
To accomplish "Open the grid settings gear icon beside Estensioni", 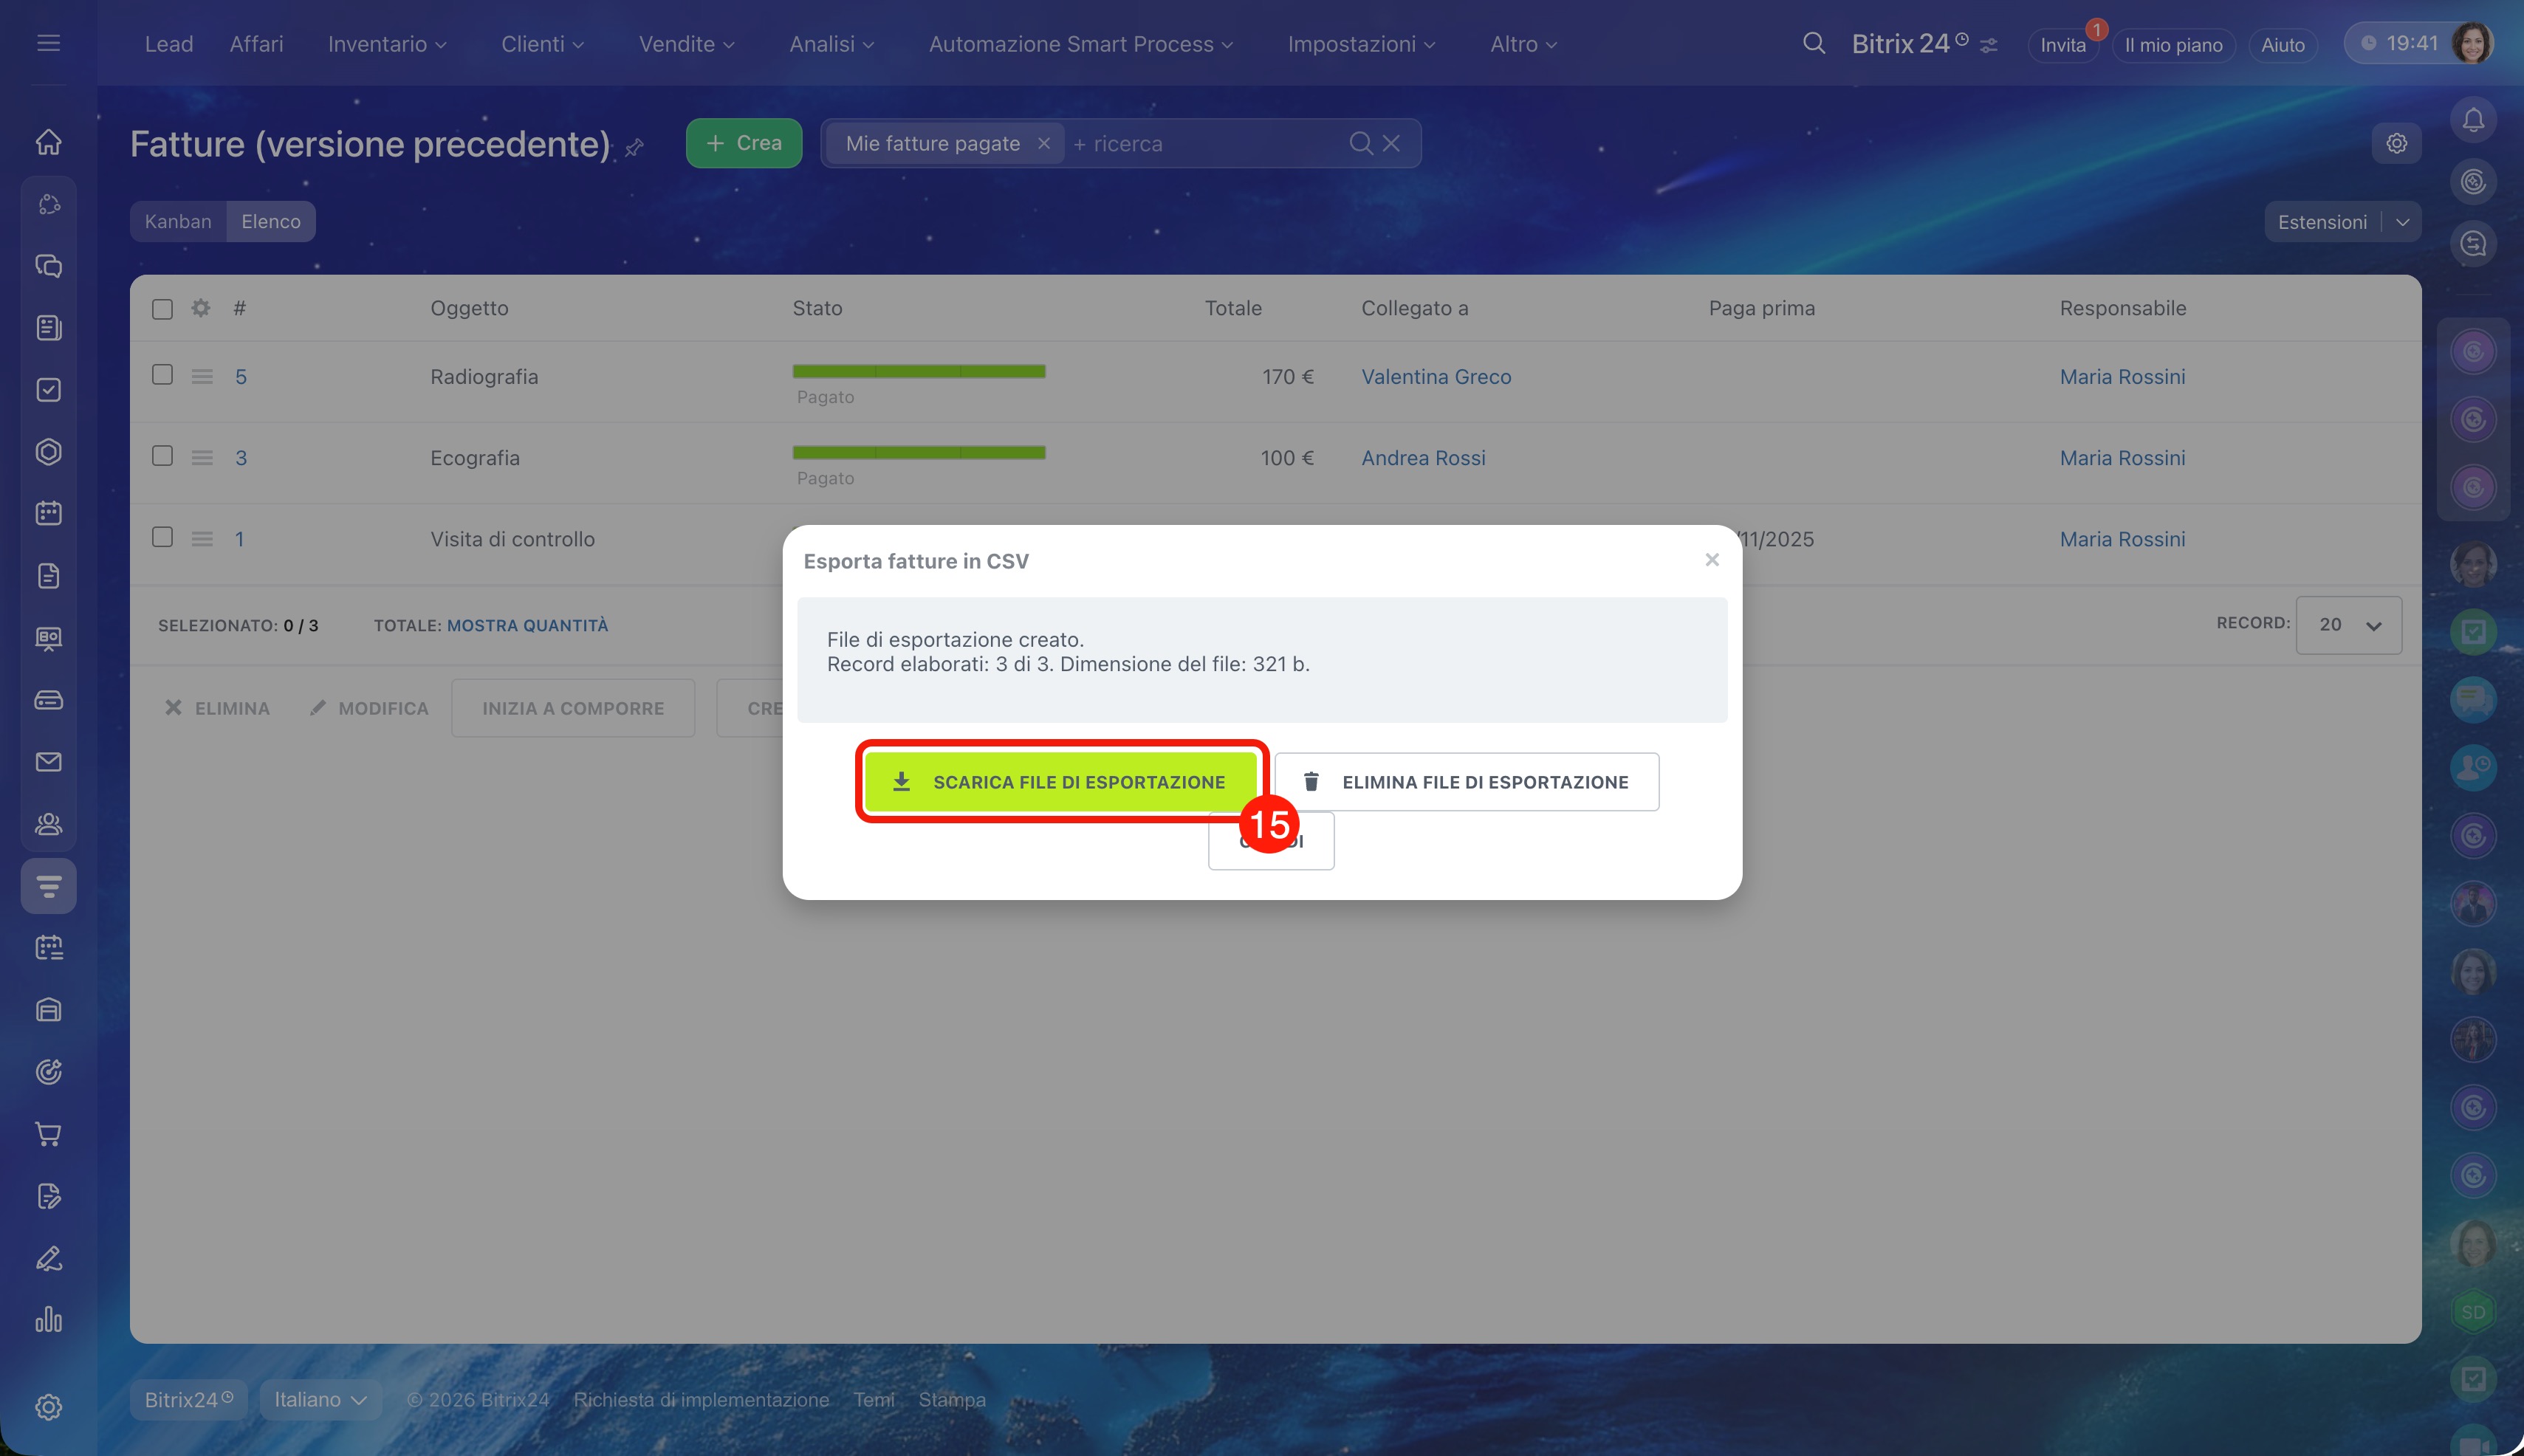I will [x=2396, y=143].
